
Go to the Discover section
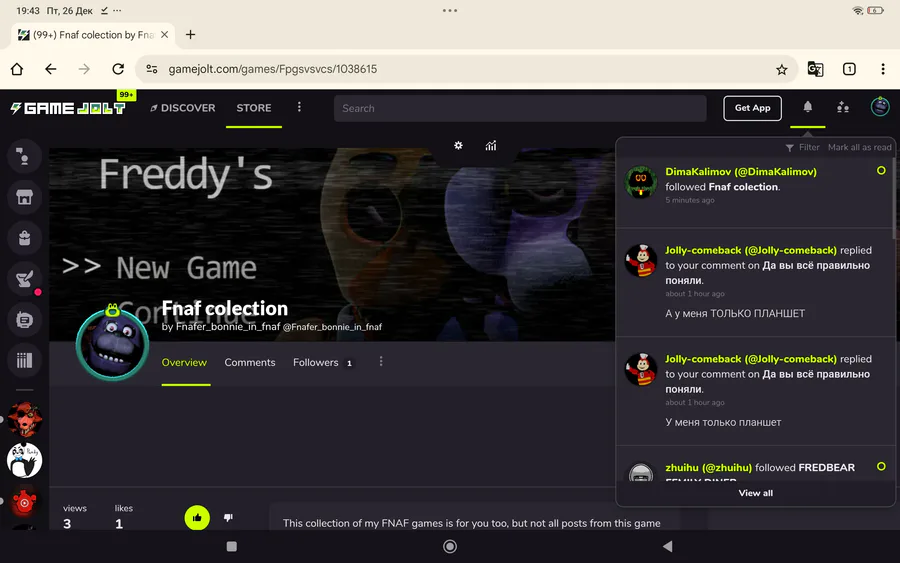(183, 108)
